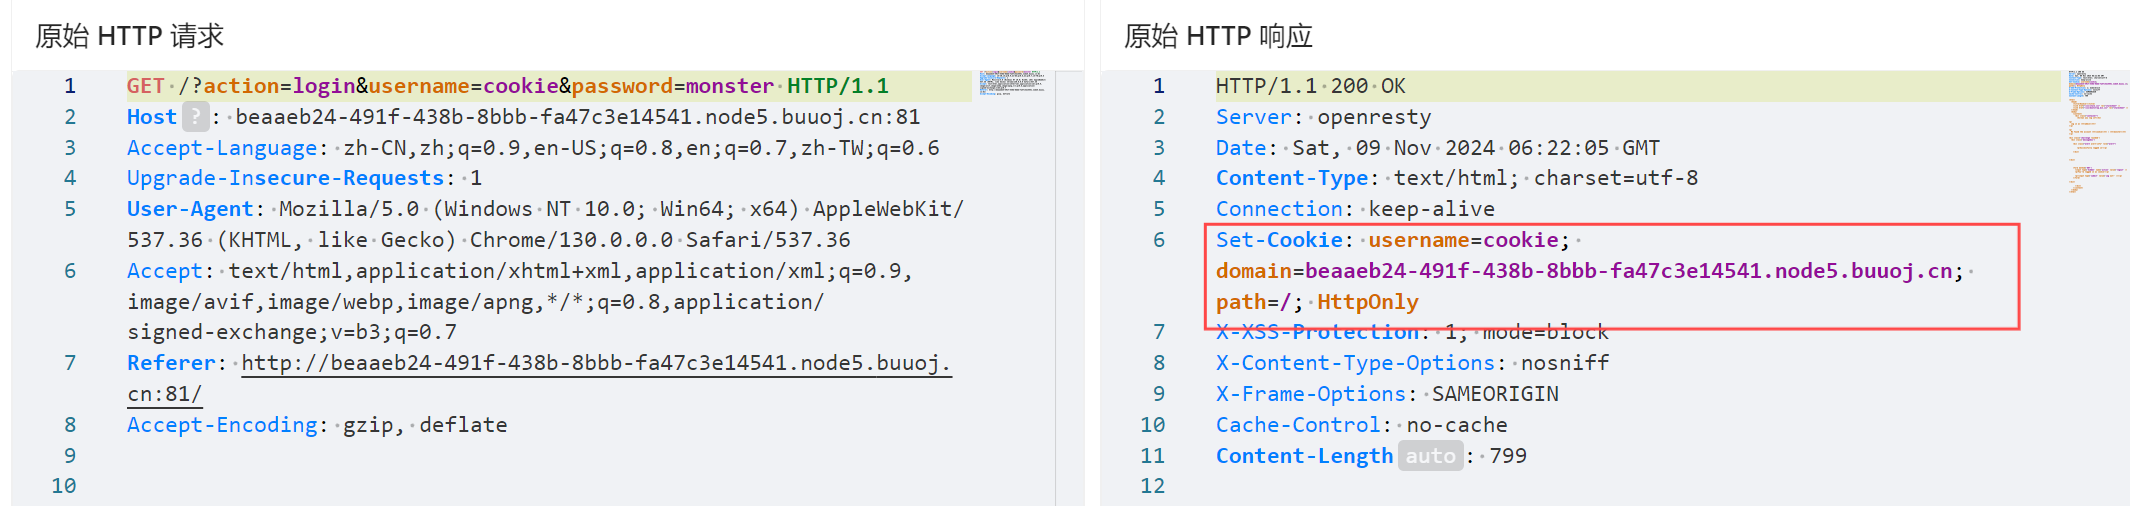The image size is (2130, 506).
Task: Click the Content-Type header in the response
Action: point(1291,178)
